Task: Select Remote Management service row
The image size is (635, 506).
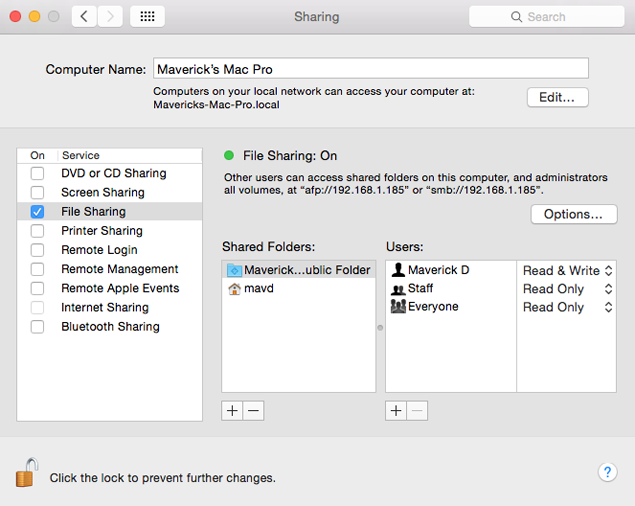Action: tap(109, 269)
